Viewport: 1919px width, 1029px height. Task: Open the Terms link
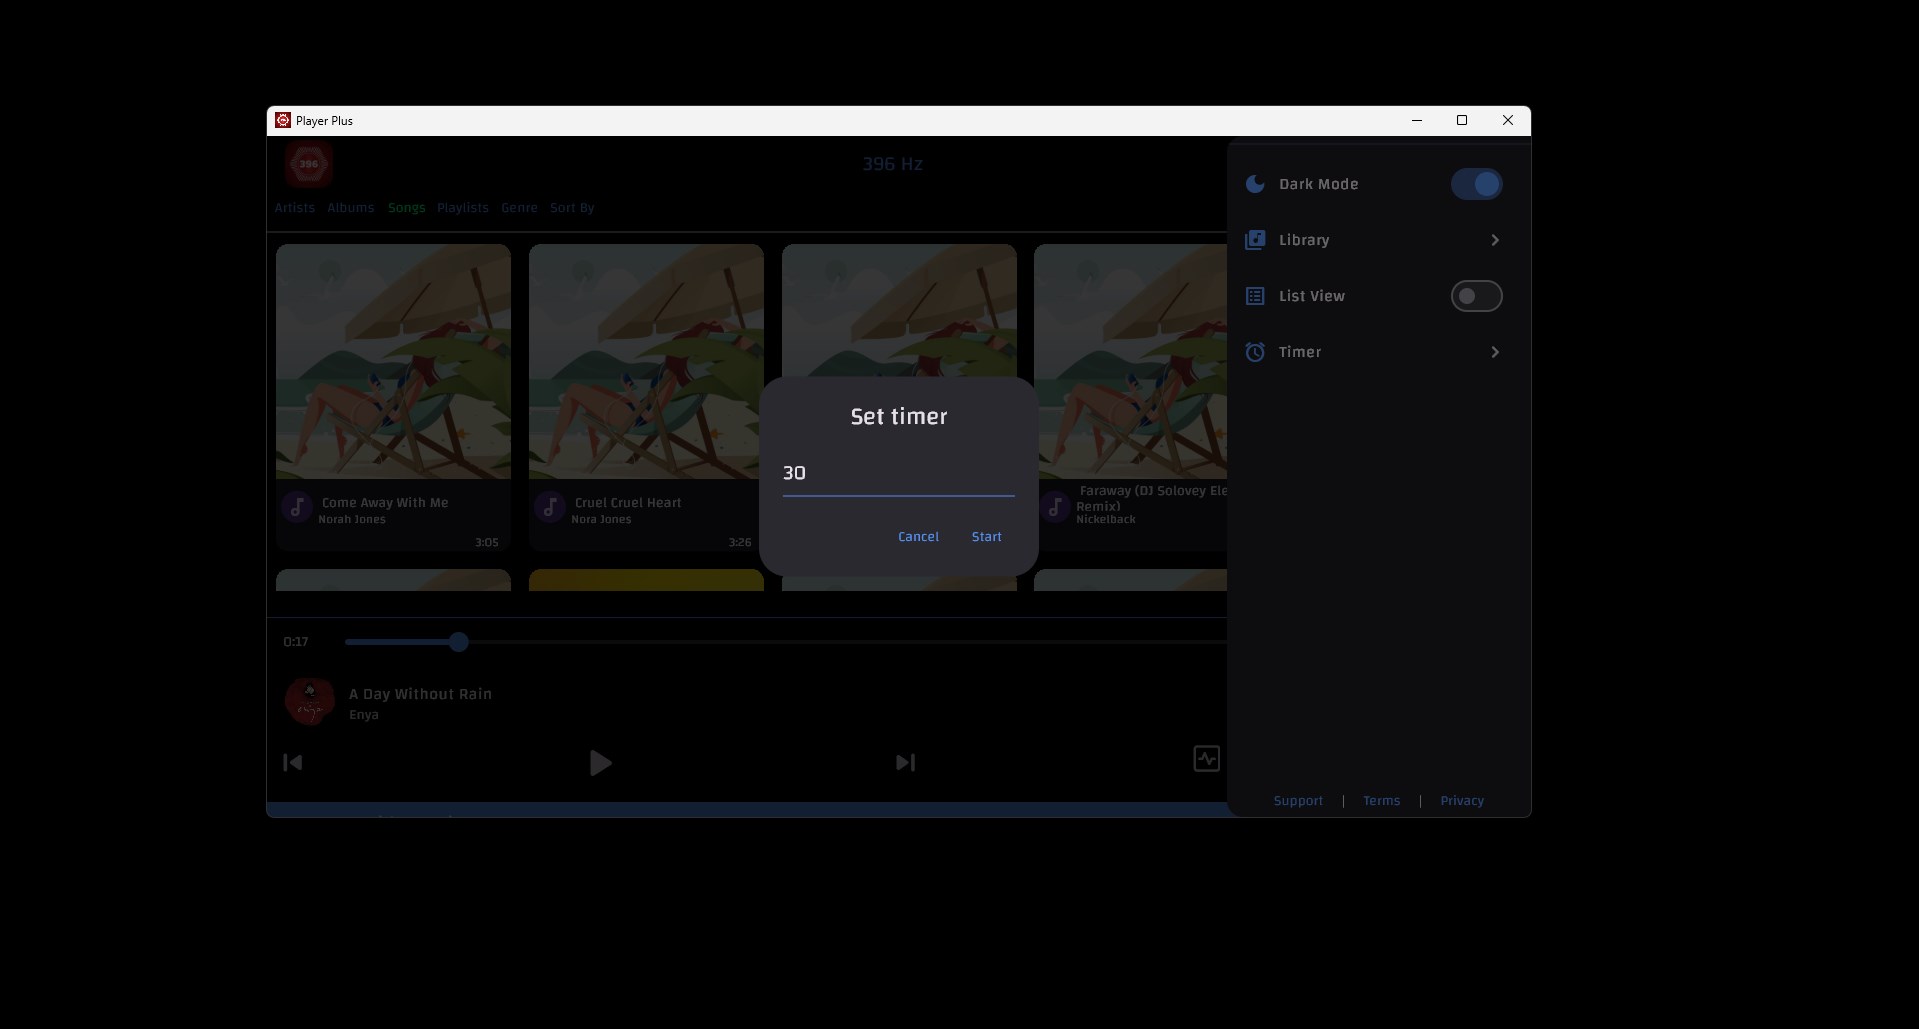coord(1382,801)
